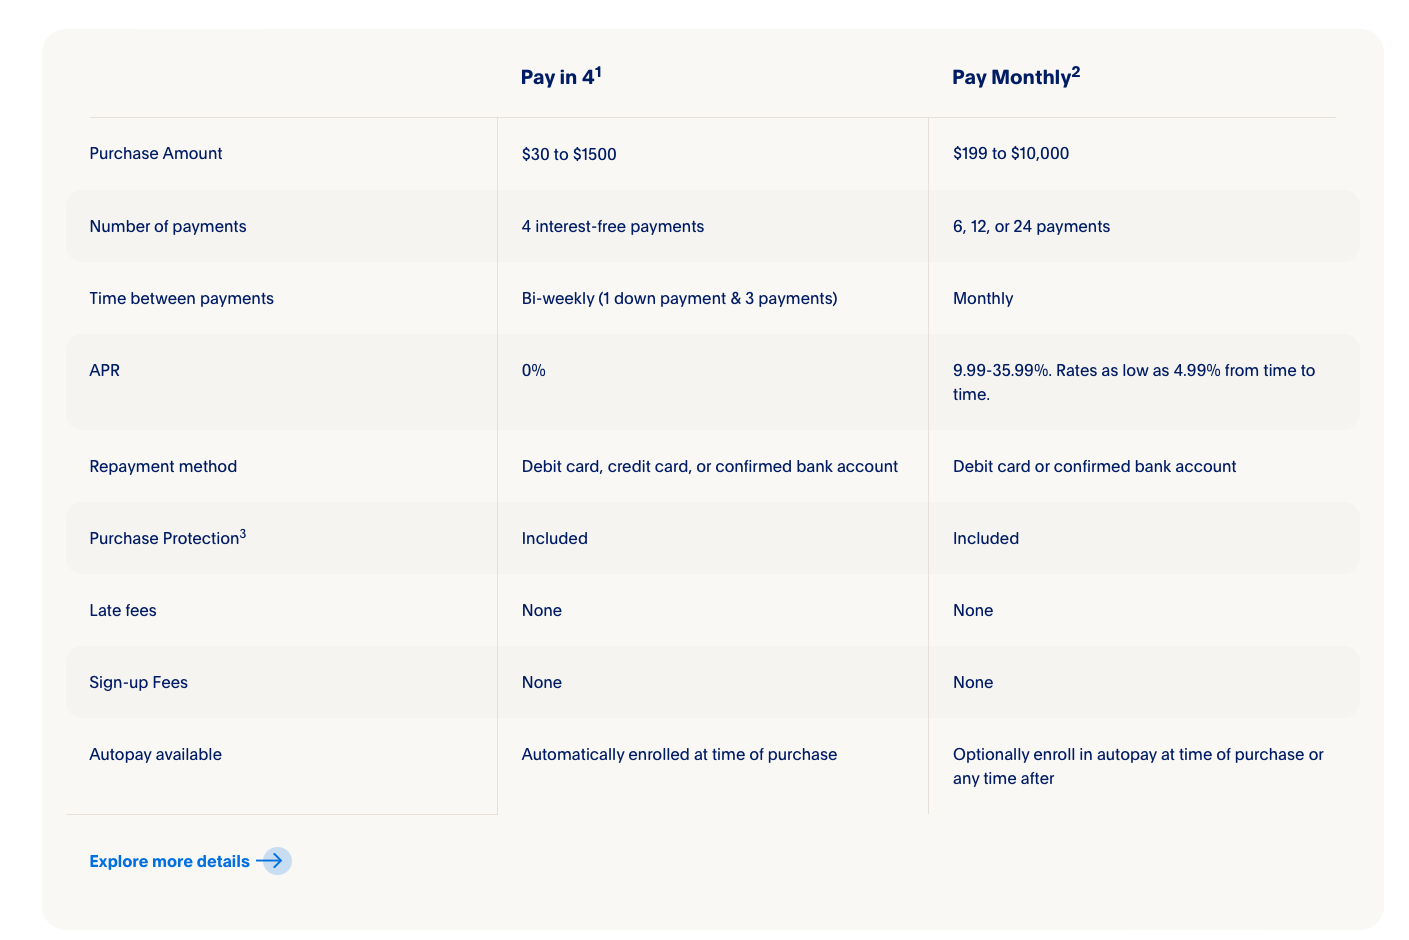Click the Late fees row label
This screenshot has height=940, width=1409.
coord(123,610)
